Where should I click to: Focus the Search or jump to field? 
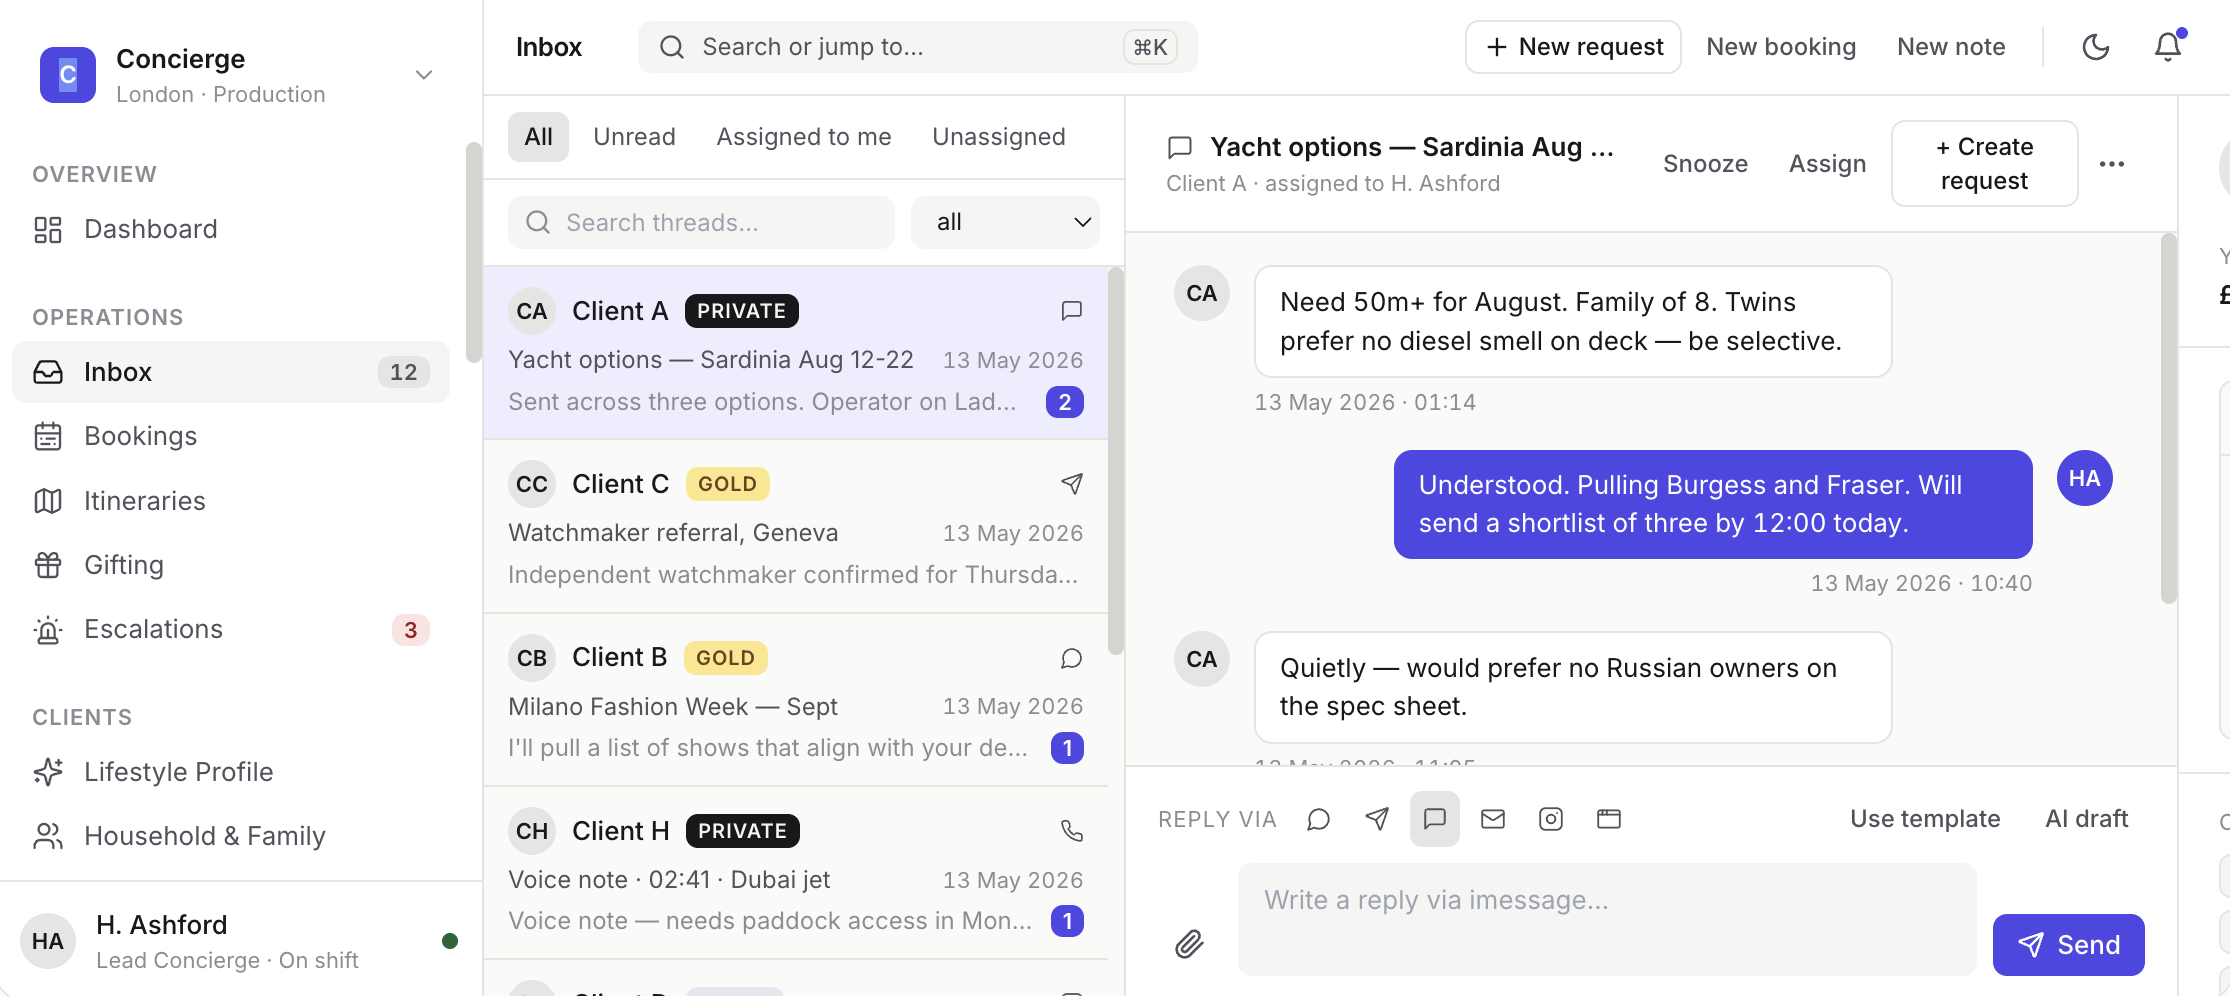pyautogui.click(x=917, y=47)
